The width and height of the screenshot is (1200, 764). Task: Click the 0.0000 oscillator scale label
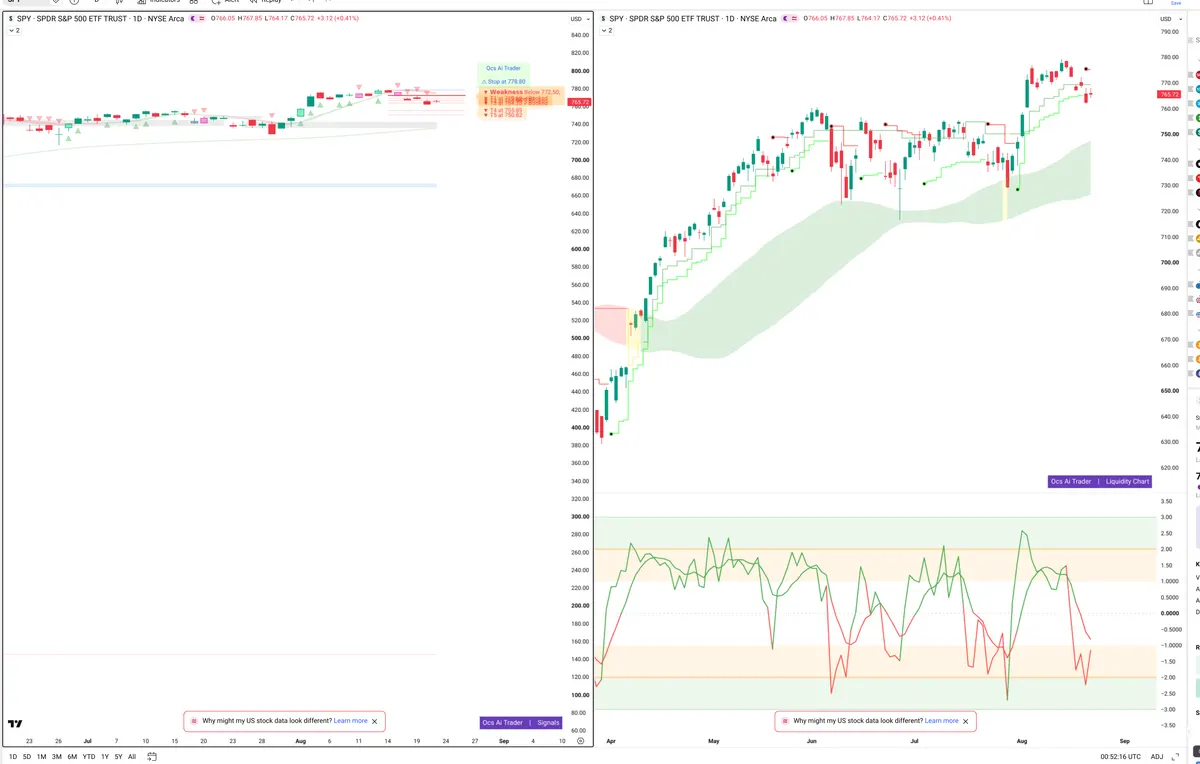pyautogui.click(x=1170, y=613)
